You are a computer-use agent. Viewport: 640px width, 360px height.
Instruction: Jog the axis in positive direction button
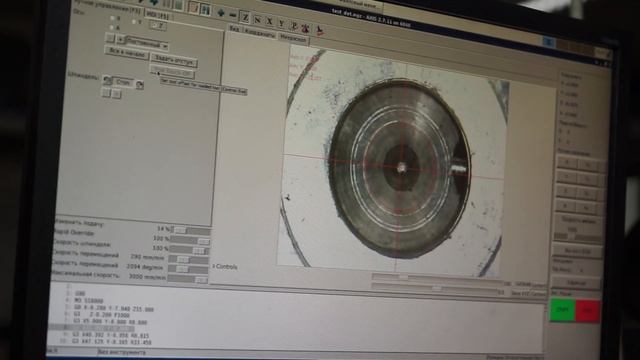point(120,40)
